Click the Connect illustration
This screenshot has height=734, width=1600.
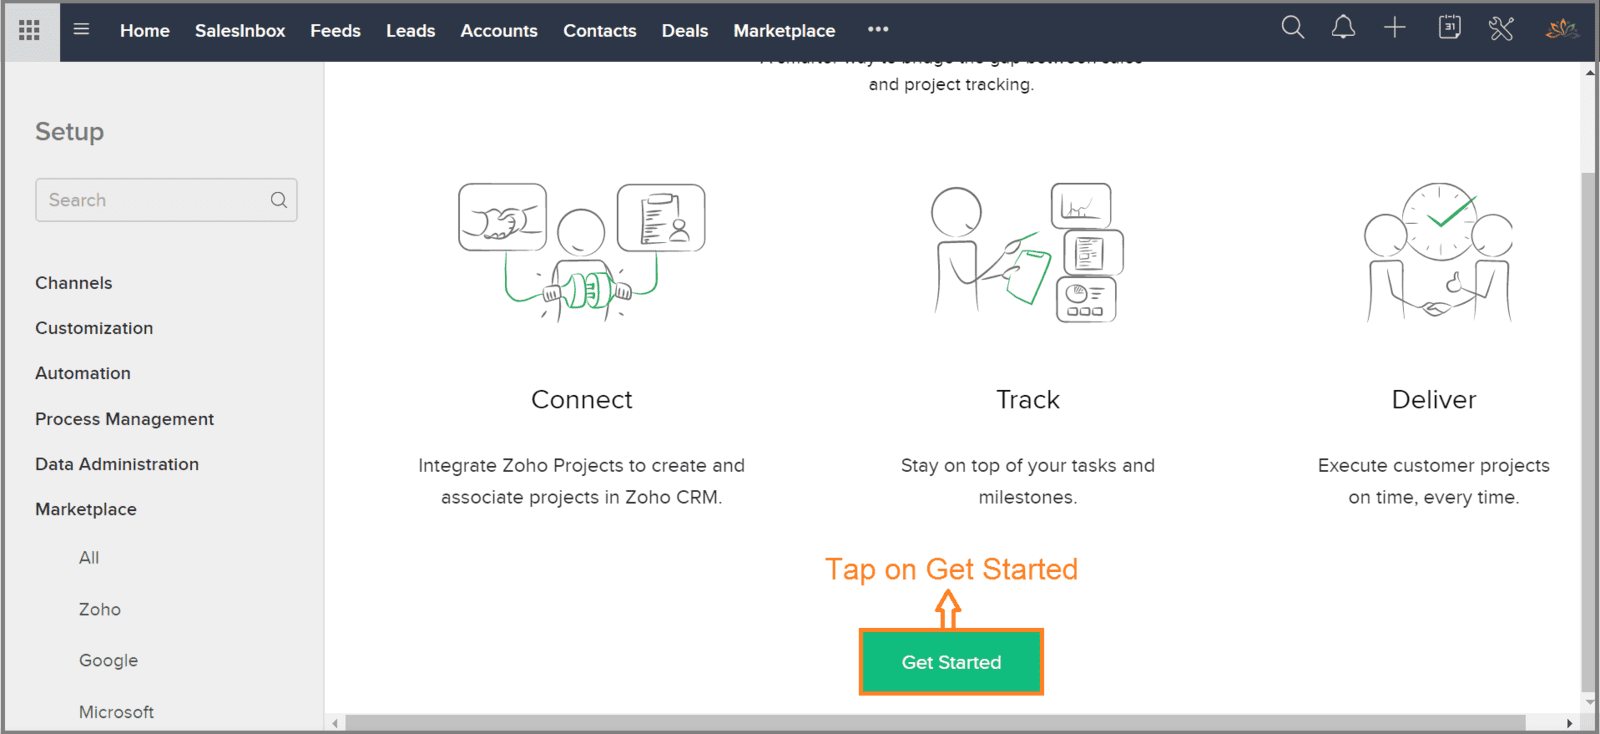coord(582,252)
